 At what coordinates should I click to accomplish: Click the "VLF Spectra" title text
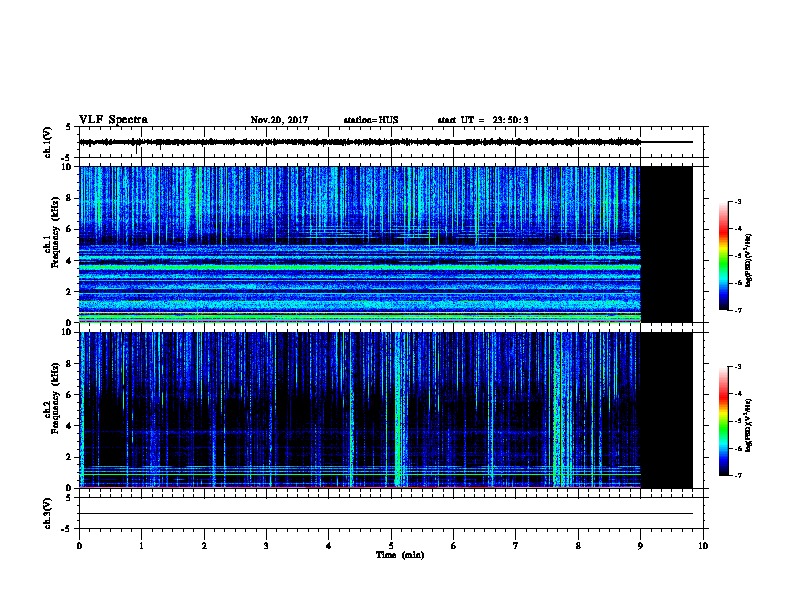click(113, 120)
